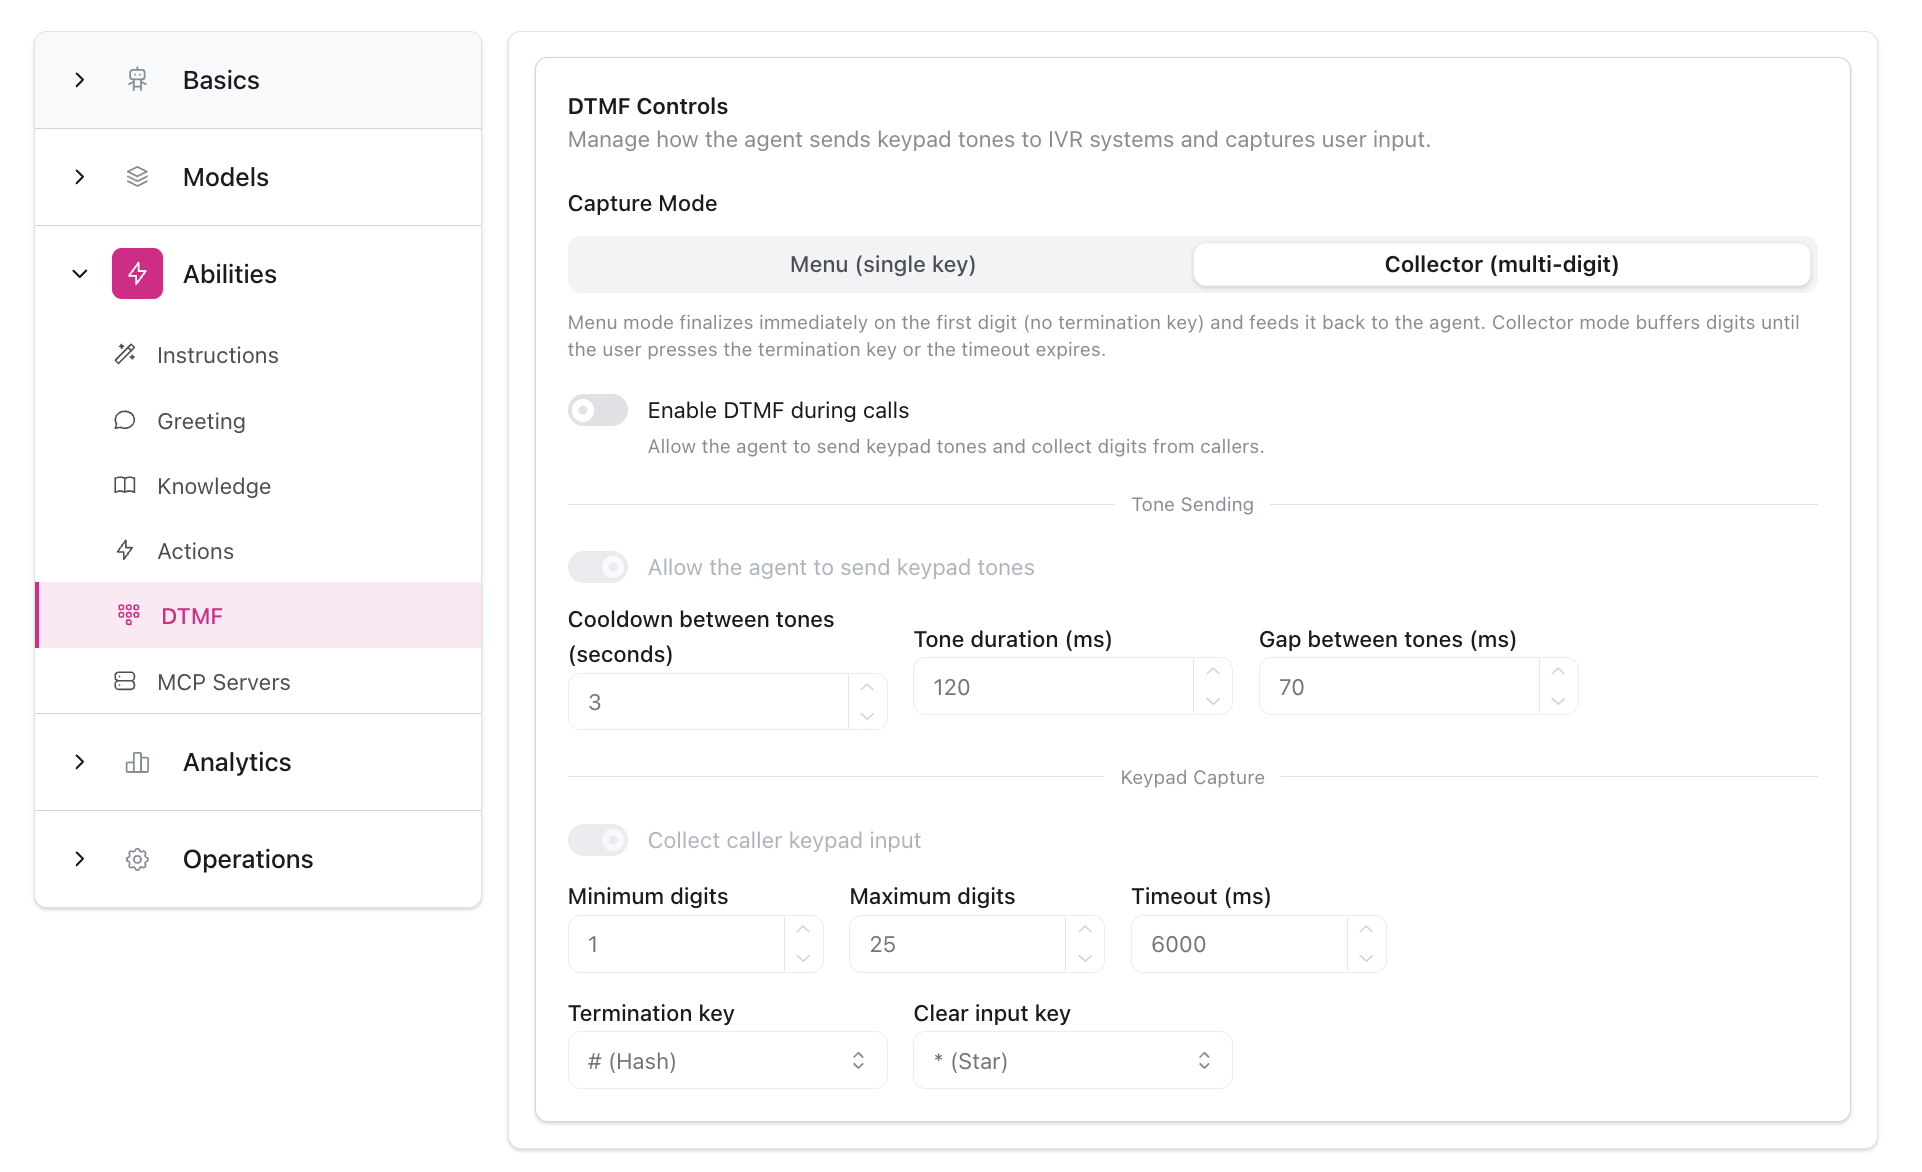Click the Models layers icon
This screenshot has height=1172, width=1922.
(137, 177)
